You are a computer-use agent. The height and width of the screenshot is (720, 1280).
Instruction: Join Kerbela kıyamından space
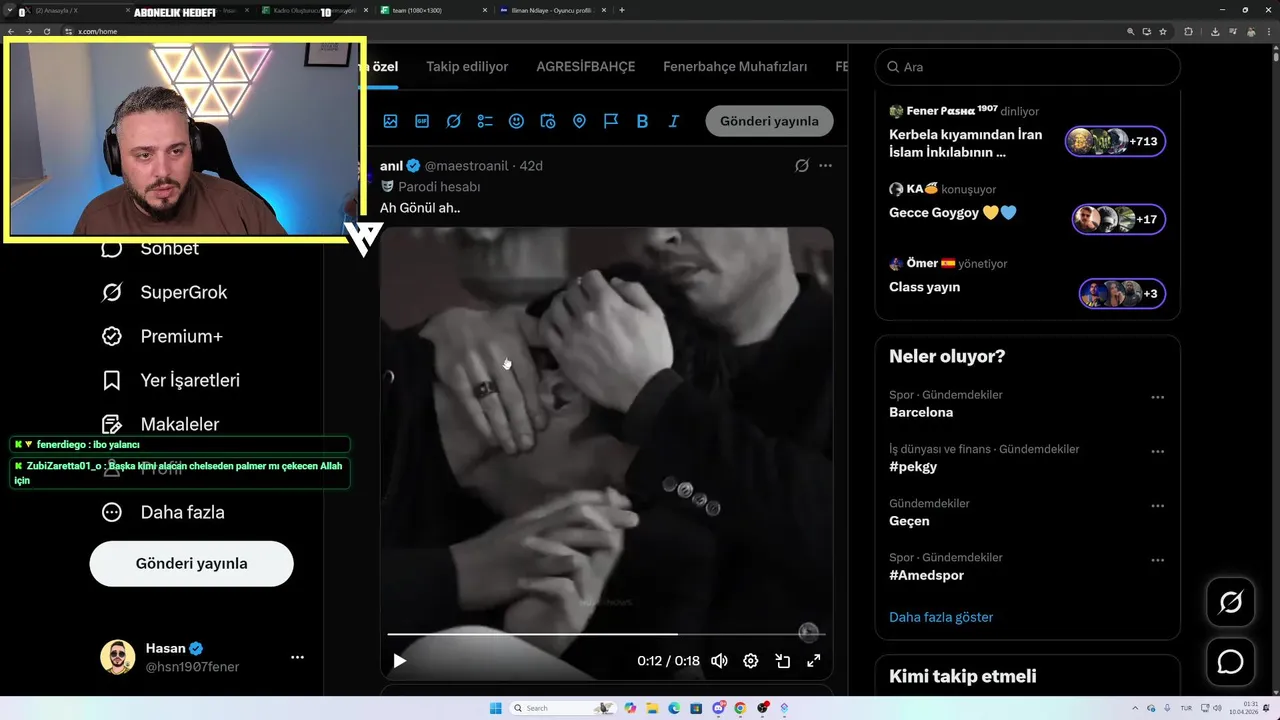coord(965,143)
